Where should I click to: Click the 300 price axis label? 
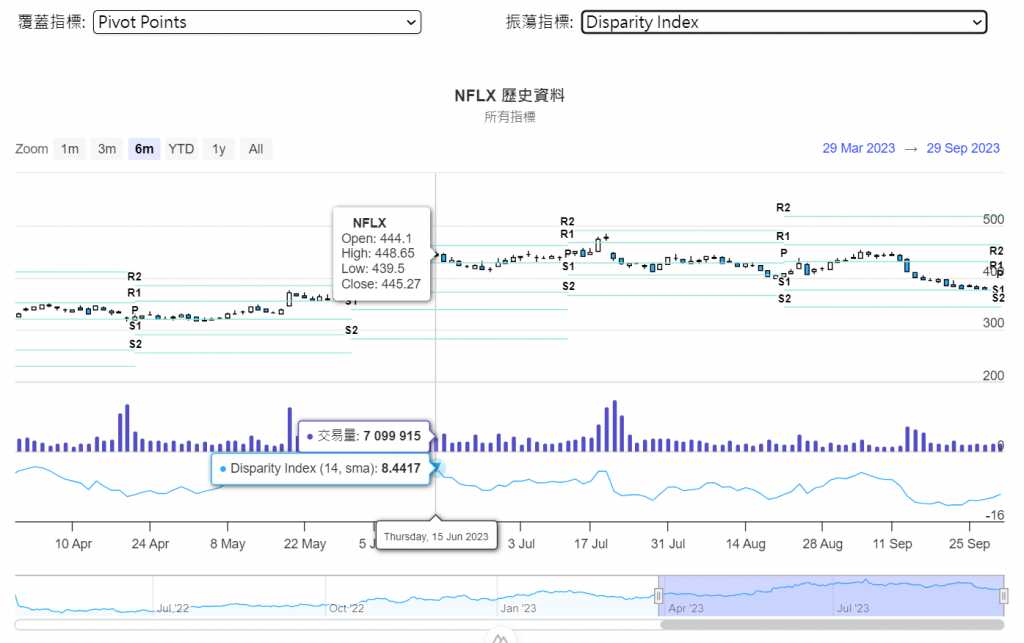pyautogui.click(x=993, y=323)
